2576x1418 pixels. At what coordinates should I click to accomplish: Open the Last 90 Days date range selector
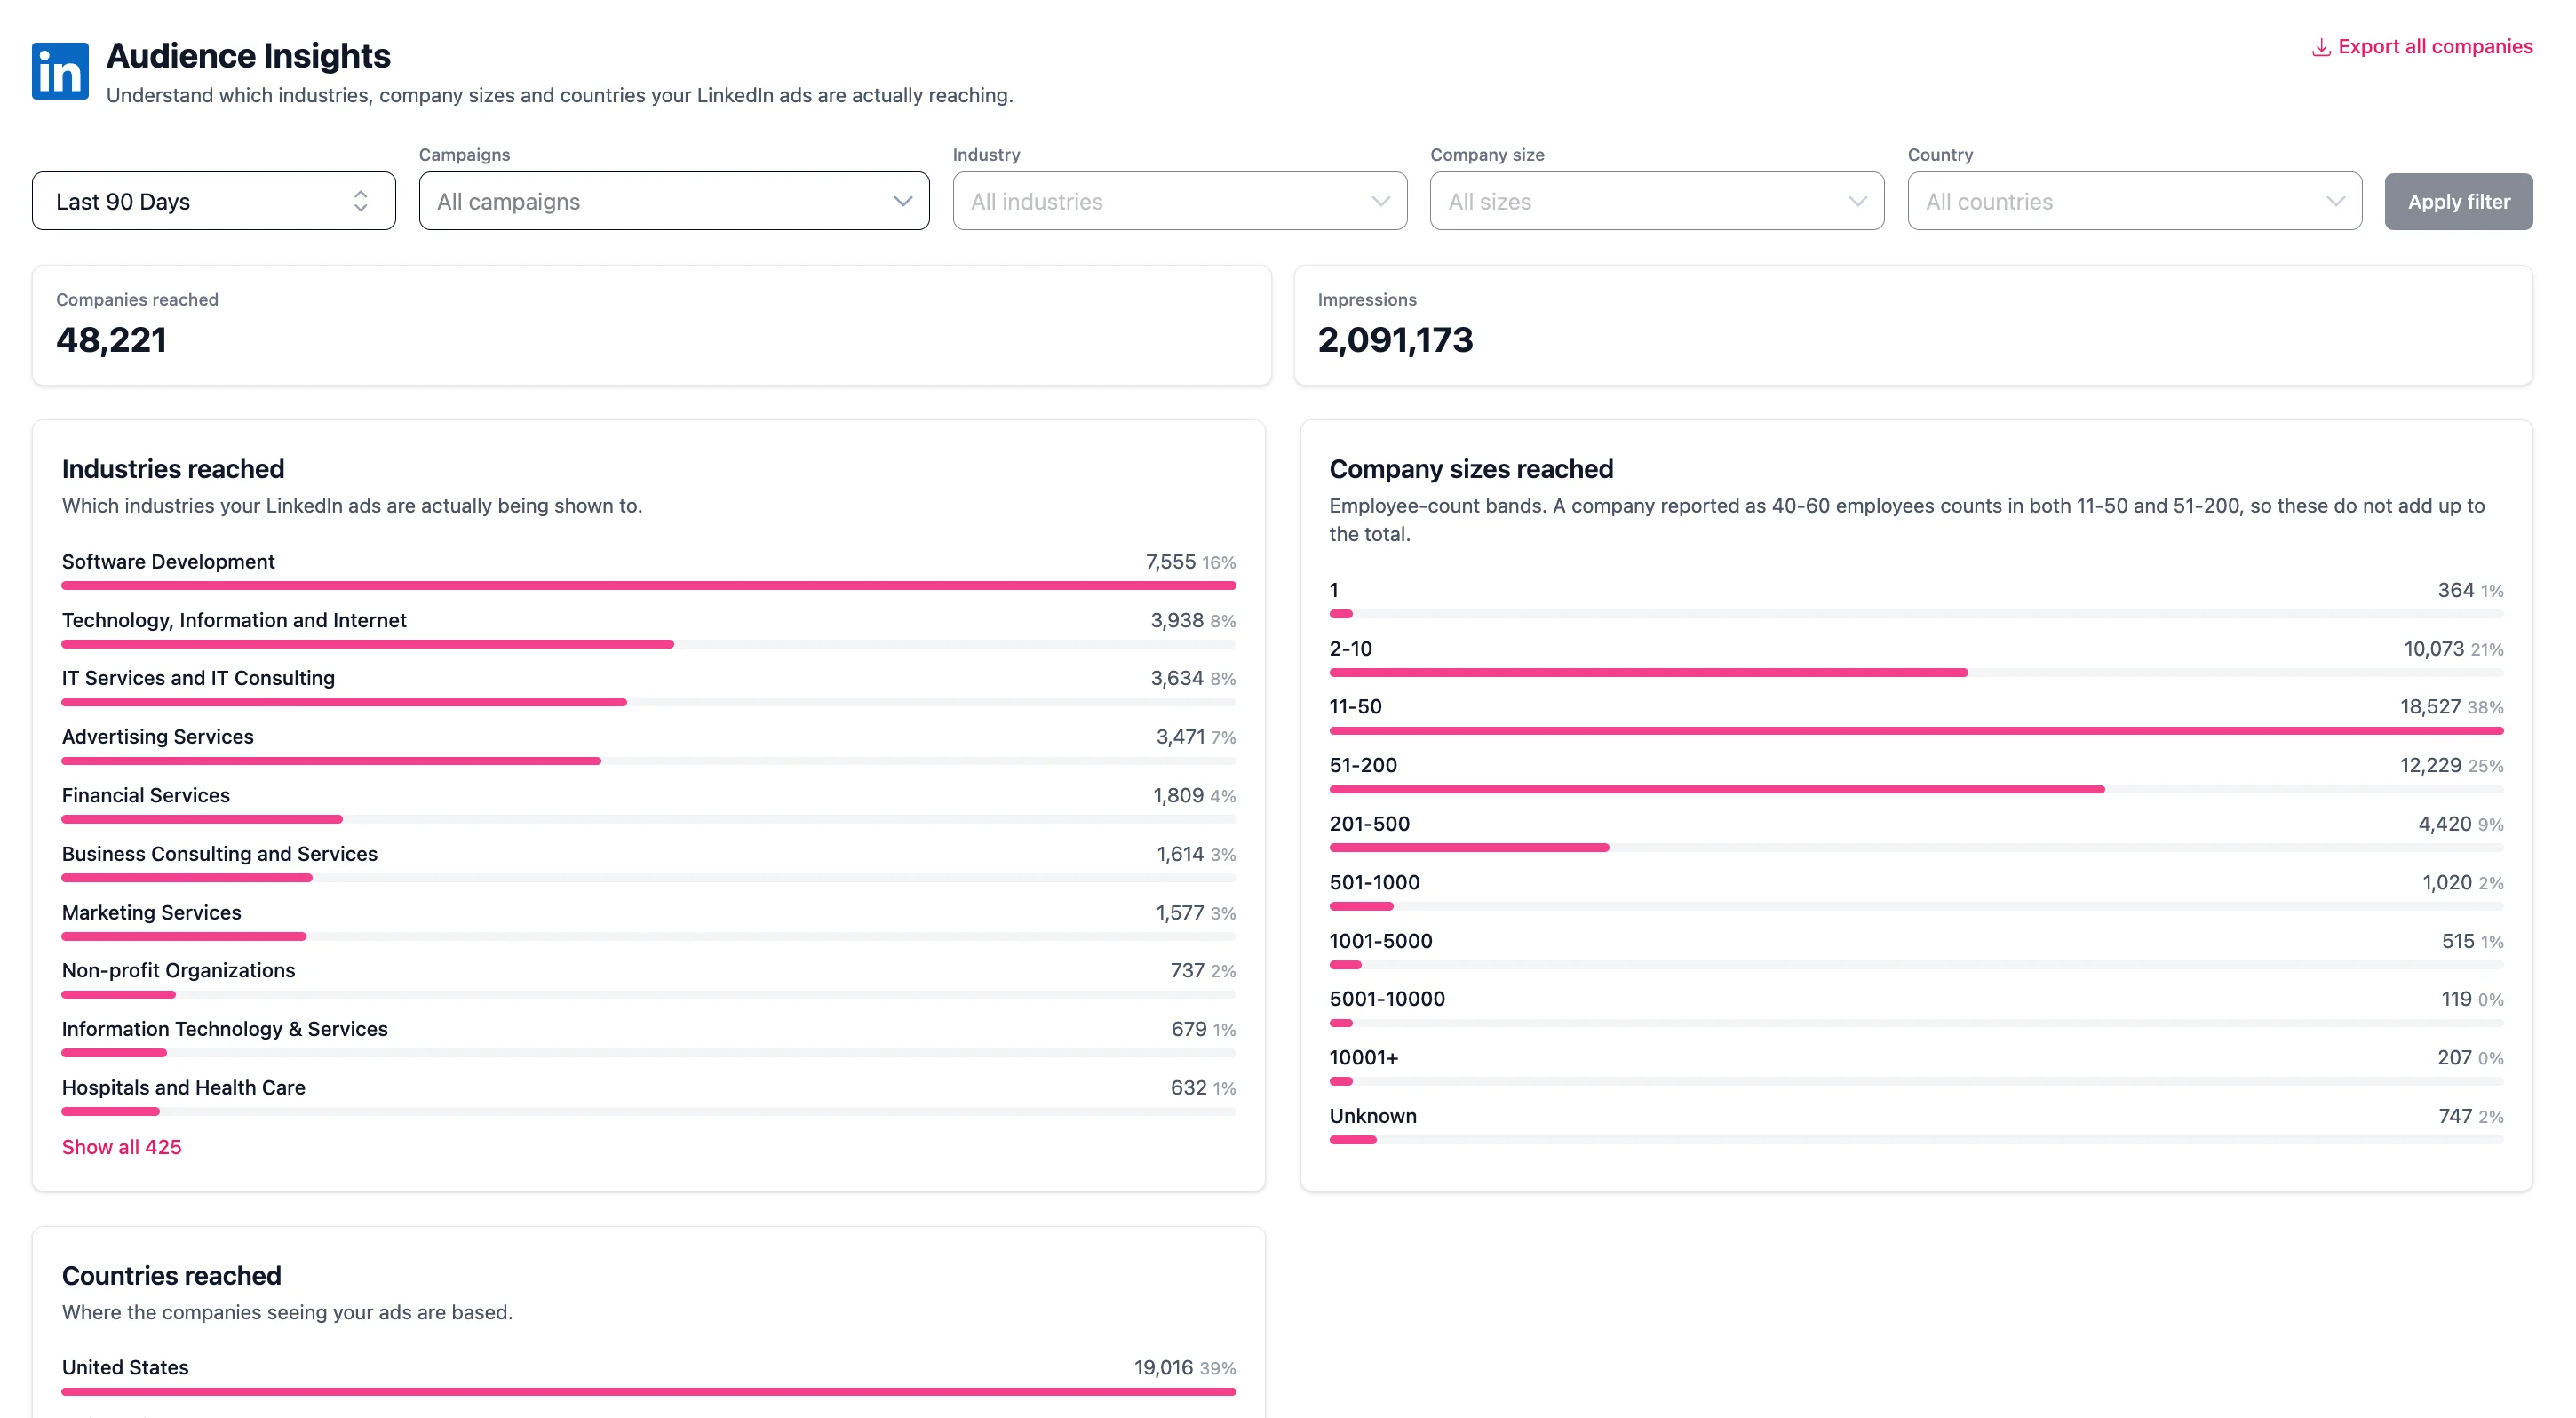[214, 201]
